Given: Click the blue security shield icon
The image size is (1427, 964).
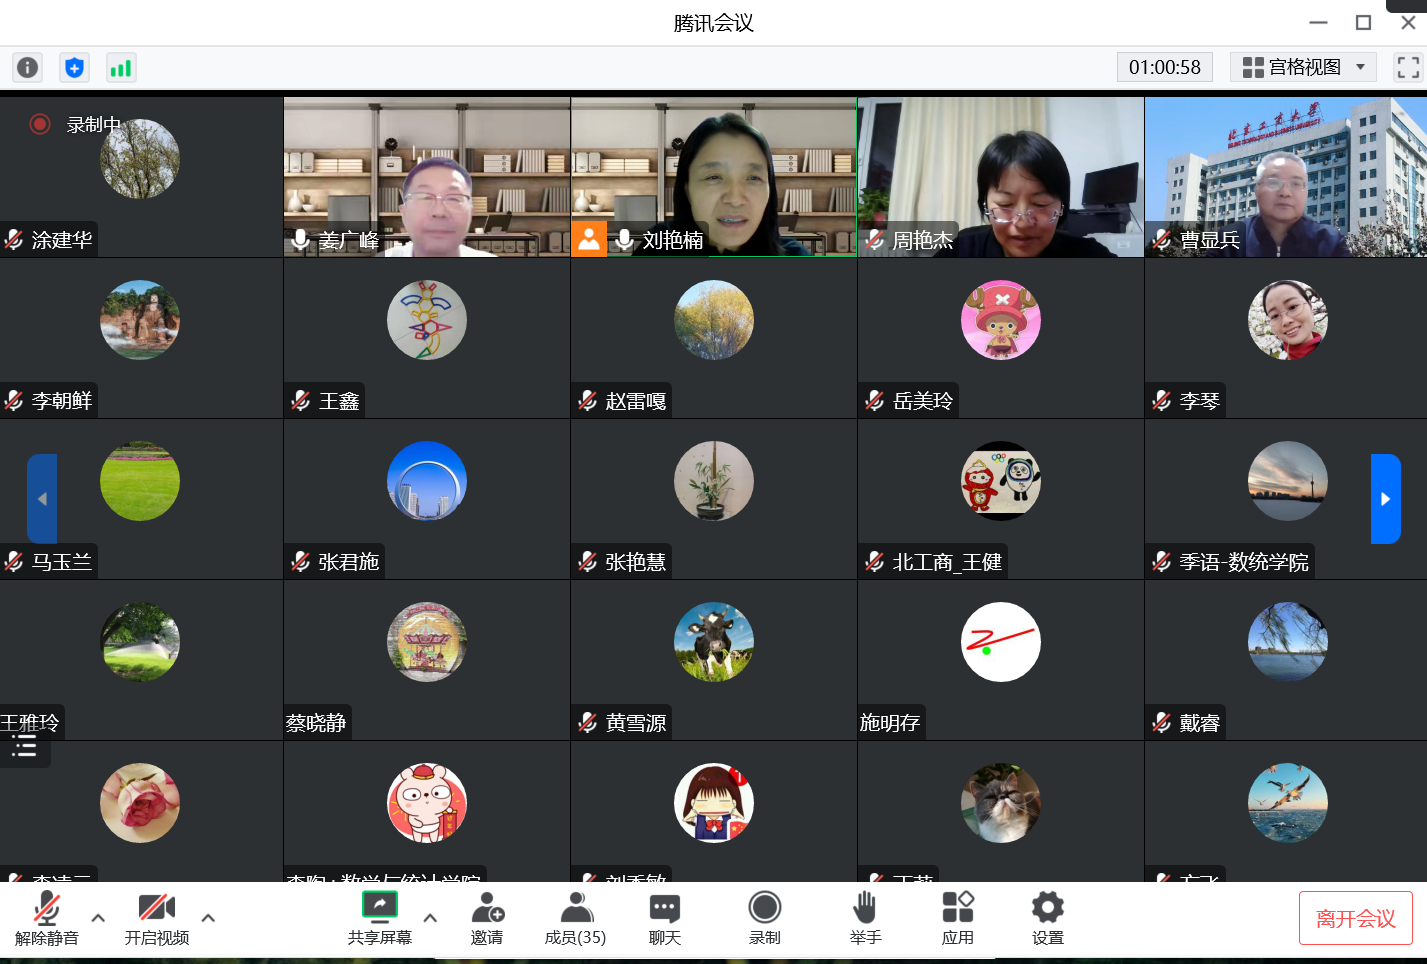Looking at the screenshot, I should (x=74, y=67).
